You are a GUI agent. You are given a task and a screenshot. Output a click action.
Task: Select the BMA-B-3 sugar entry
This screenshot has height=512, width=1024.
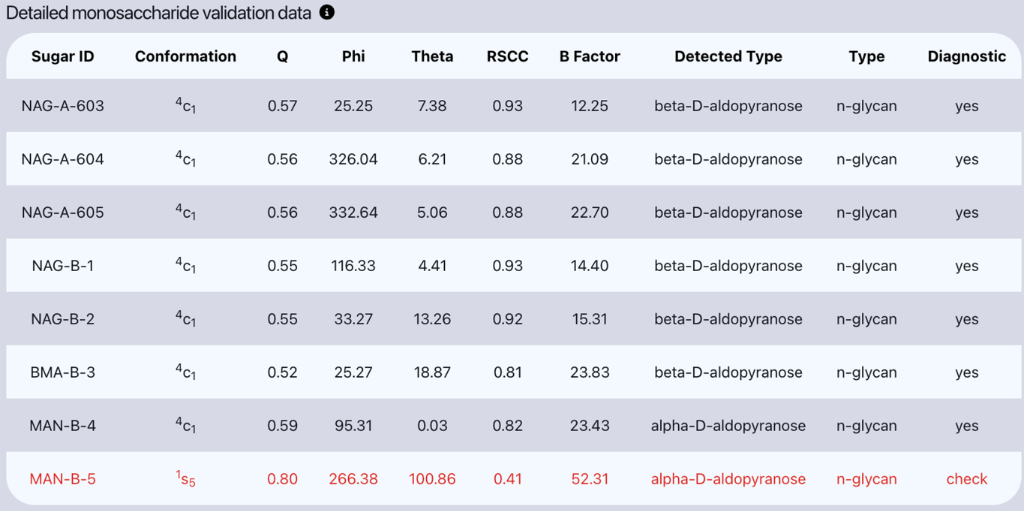62,372
